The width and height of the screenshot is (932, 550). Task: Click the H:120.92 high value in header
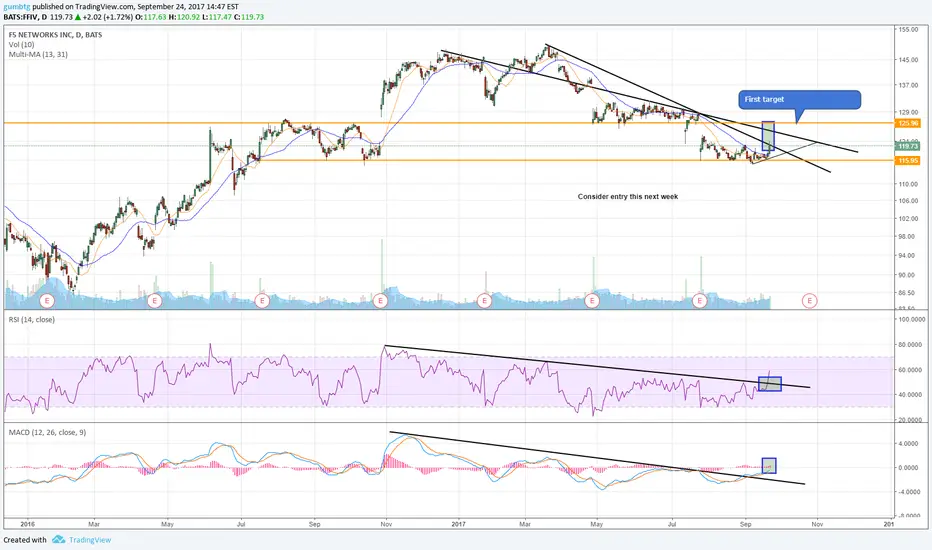(184, 17)
